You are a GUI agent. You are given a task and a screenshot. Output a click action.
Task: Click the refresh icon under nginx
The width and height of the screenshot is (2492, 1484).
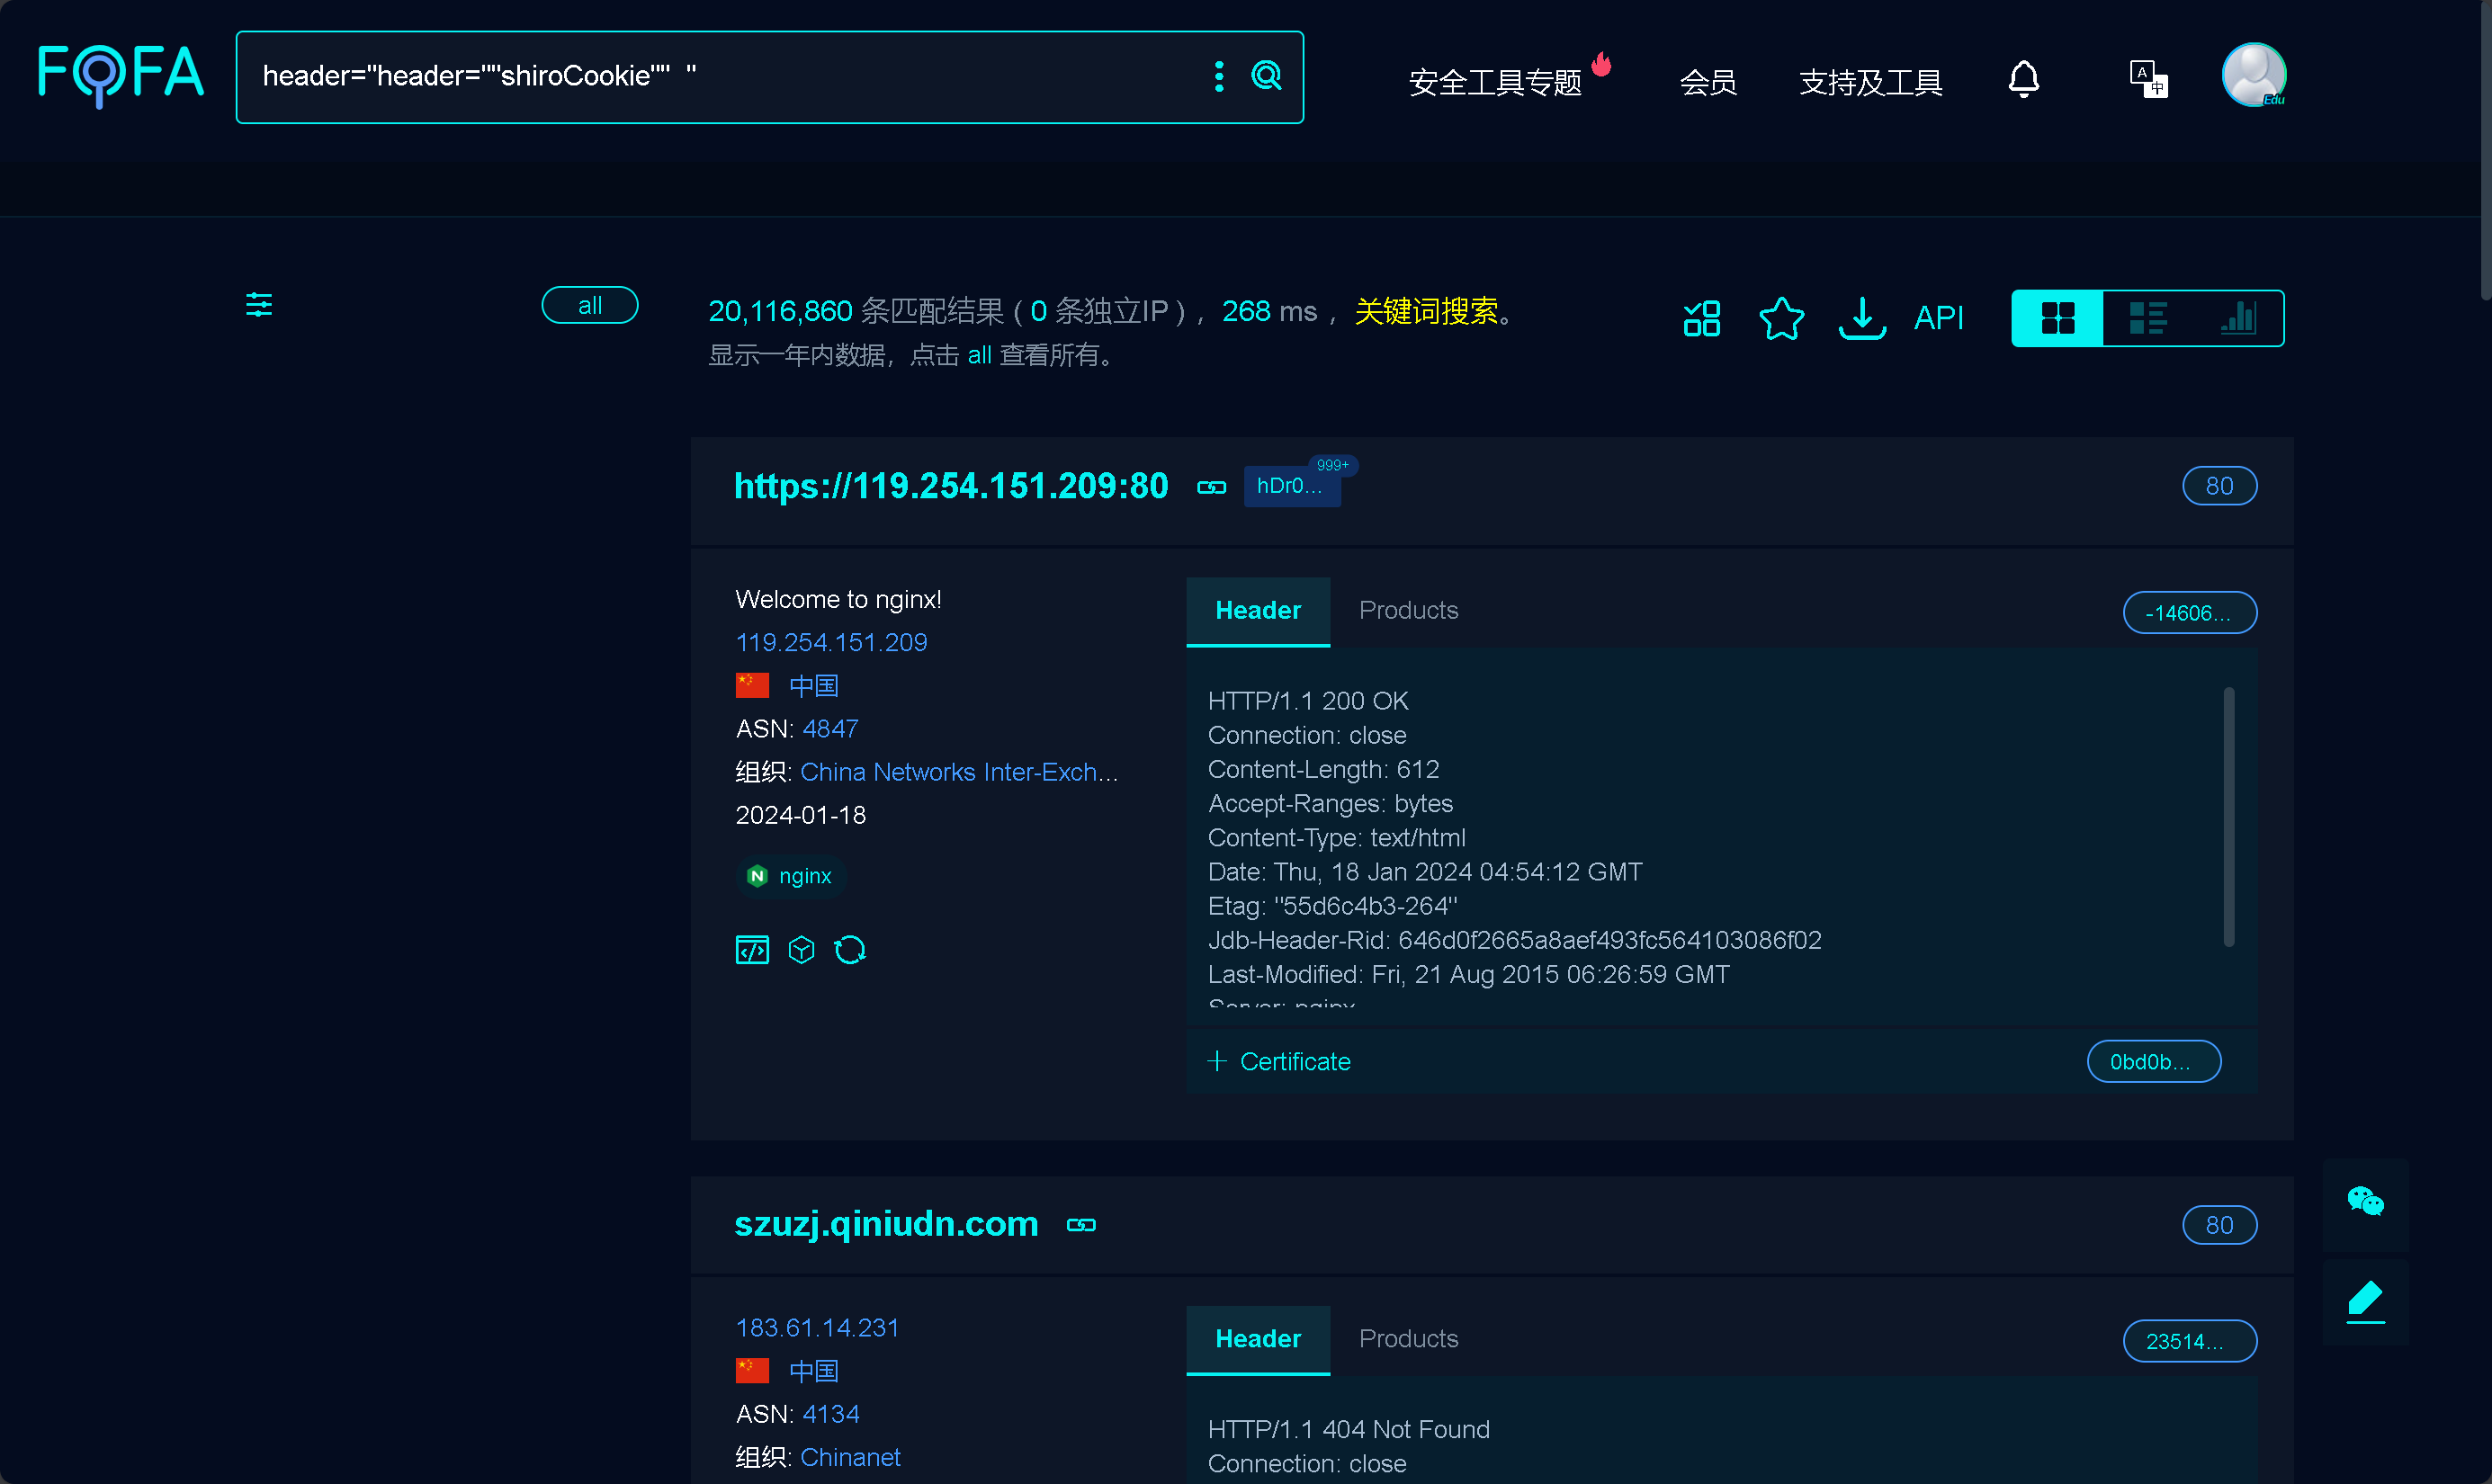pos(850,950)
